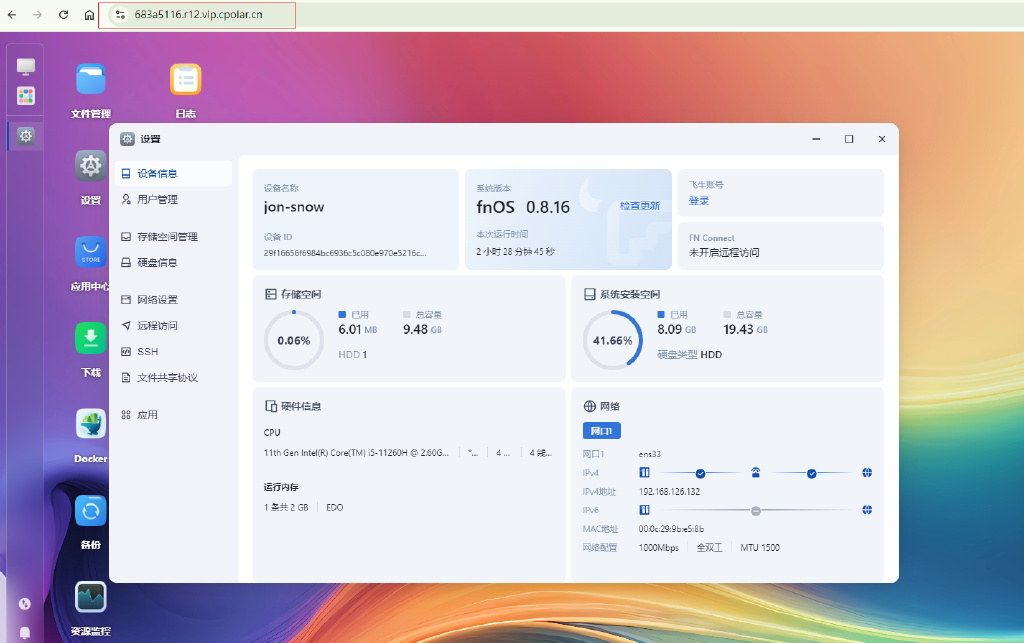Open 远程访问 settings section
The height and width of the screenshot is (643, 1024).
click(157, 326)
